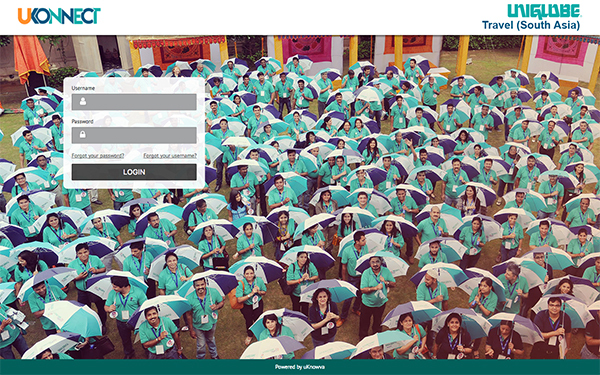Focus the Username input field
Image resolution: width=600 pixels, height=375 pixels.
tap(134, 102)
